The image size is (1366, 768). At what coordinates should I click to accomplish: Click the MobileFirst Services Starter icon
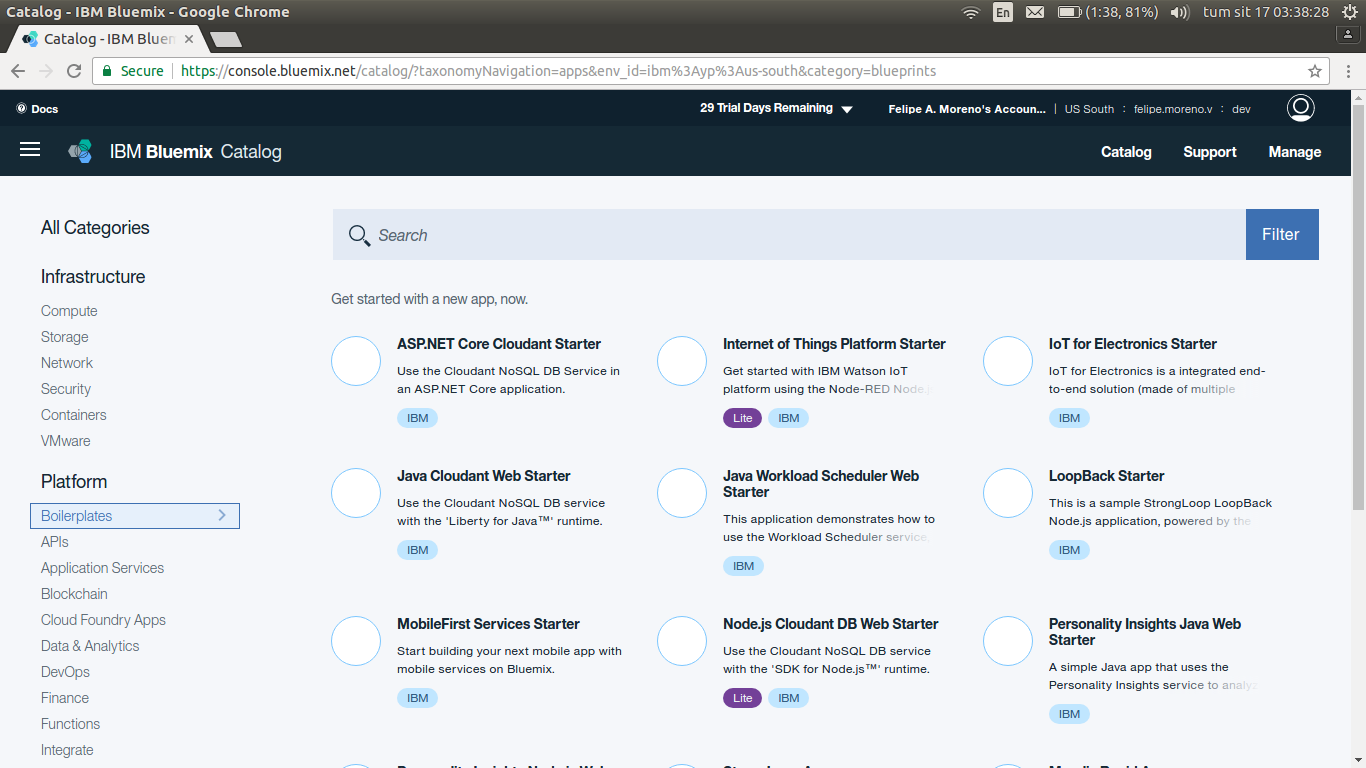pyautogui.click(x=356, y=641)
